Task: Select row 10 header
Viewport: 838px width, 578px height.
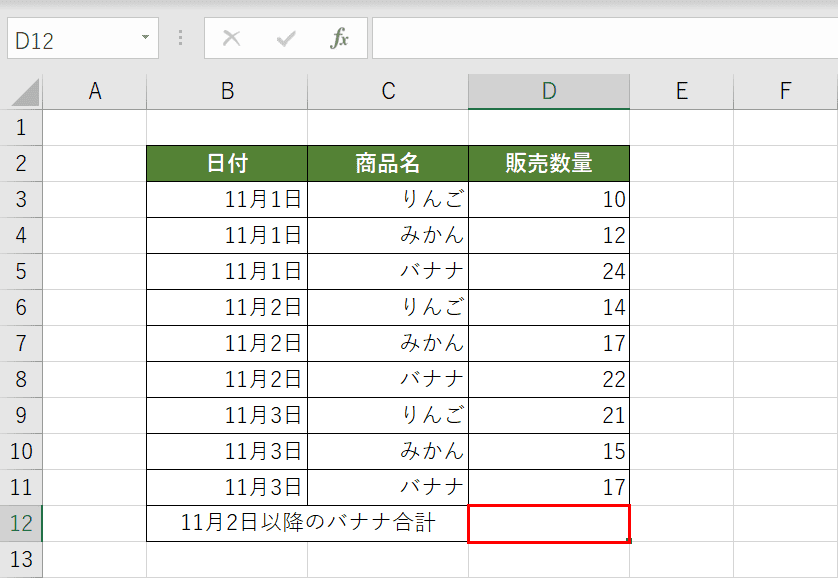Action: (21, 451)
